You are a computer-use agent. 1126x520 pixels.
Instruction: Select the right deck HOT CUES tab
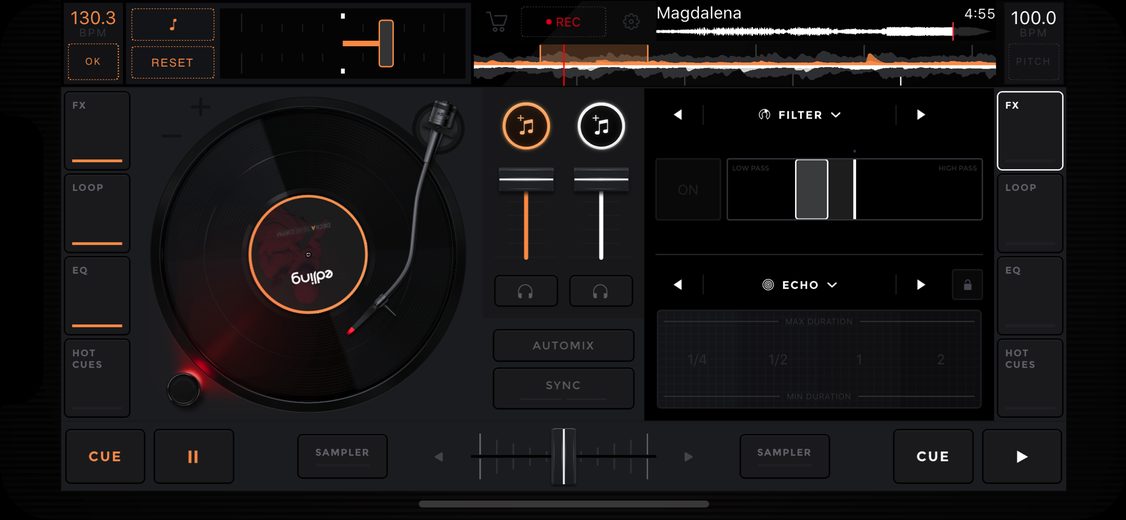1030,379
